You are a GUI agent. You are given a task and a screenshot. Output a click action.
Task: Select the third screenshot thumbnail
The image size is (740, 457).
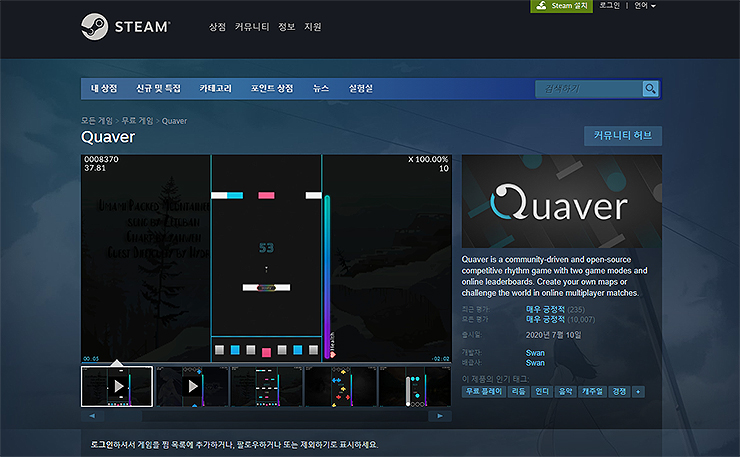click(x=266, y=386)
